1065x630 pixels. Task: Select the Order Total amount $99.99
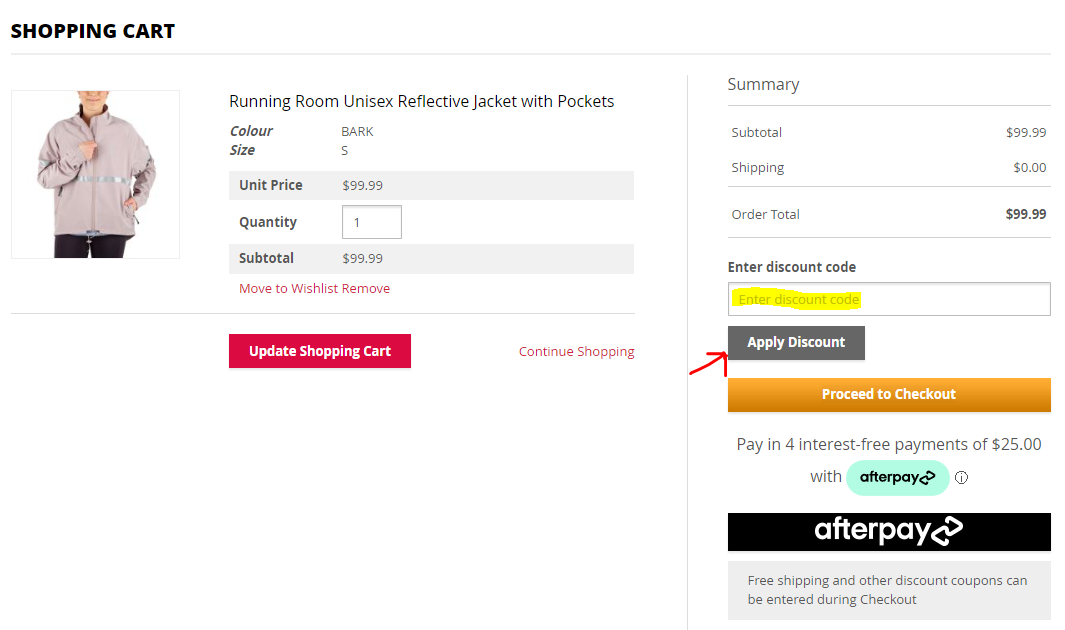(1026, 214)
